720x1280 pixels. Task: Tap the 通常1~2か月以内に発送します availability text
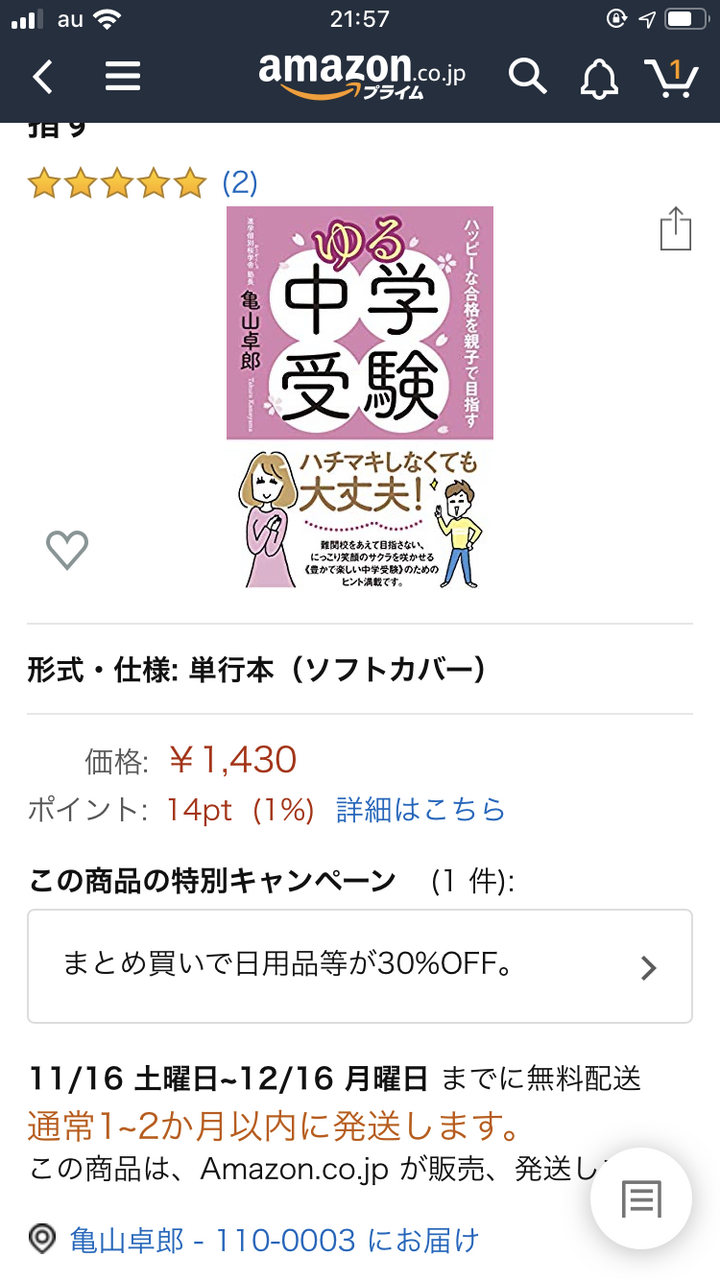click(x=274, y=1127)
